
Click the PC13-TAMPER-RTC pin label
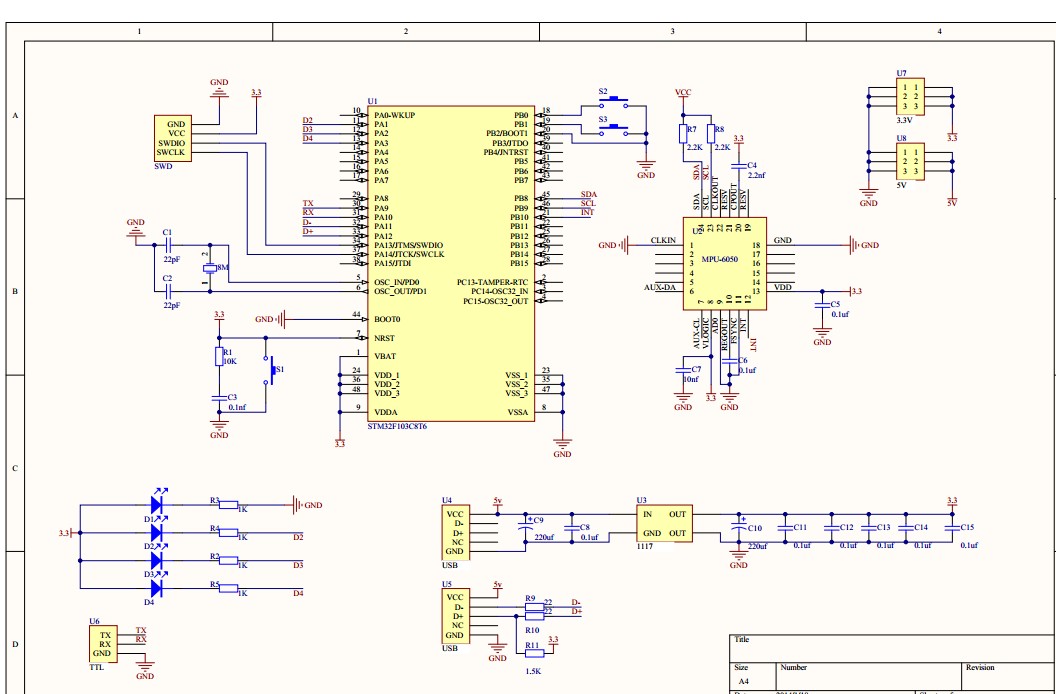492,282
